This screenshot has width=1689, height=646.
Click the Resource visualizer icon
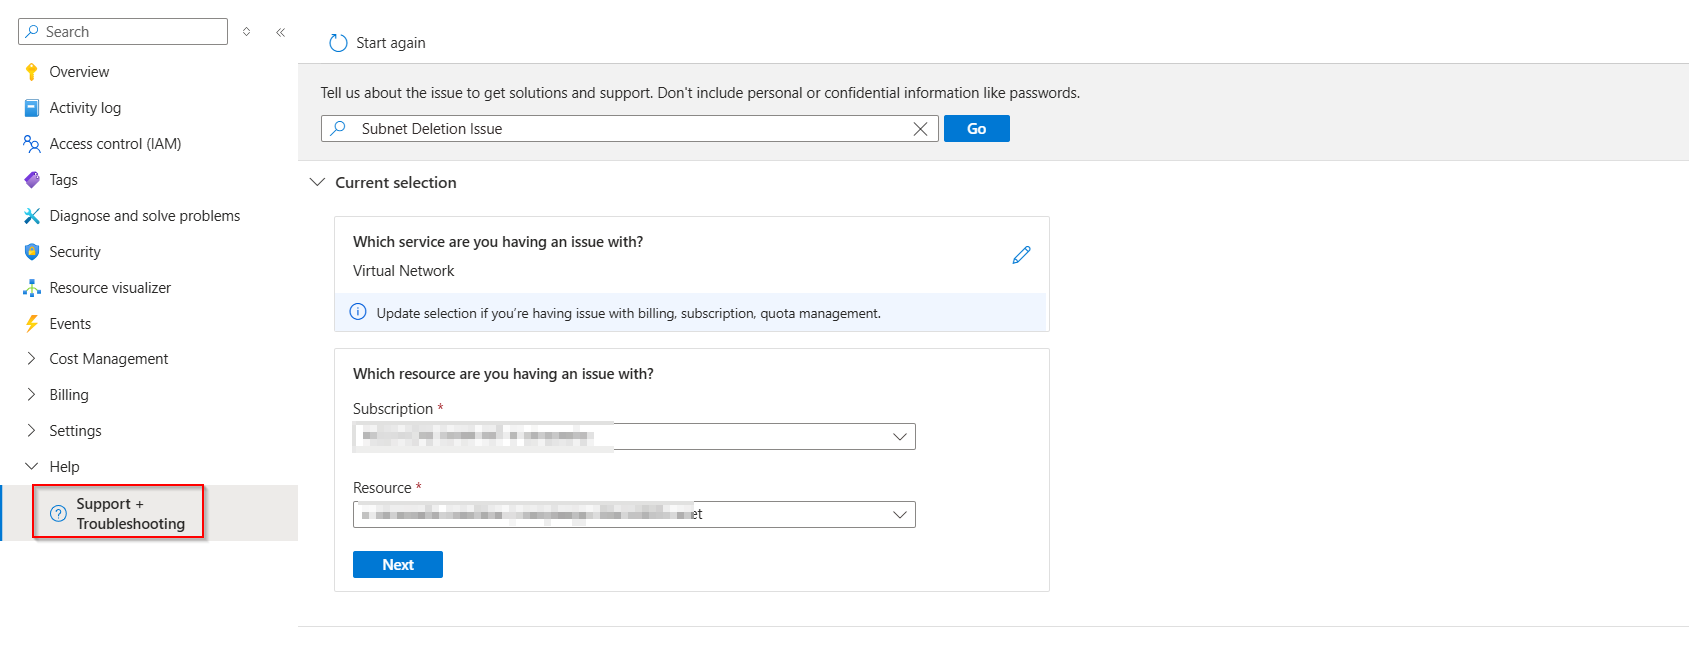(x=32, y=288)
